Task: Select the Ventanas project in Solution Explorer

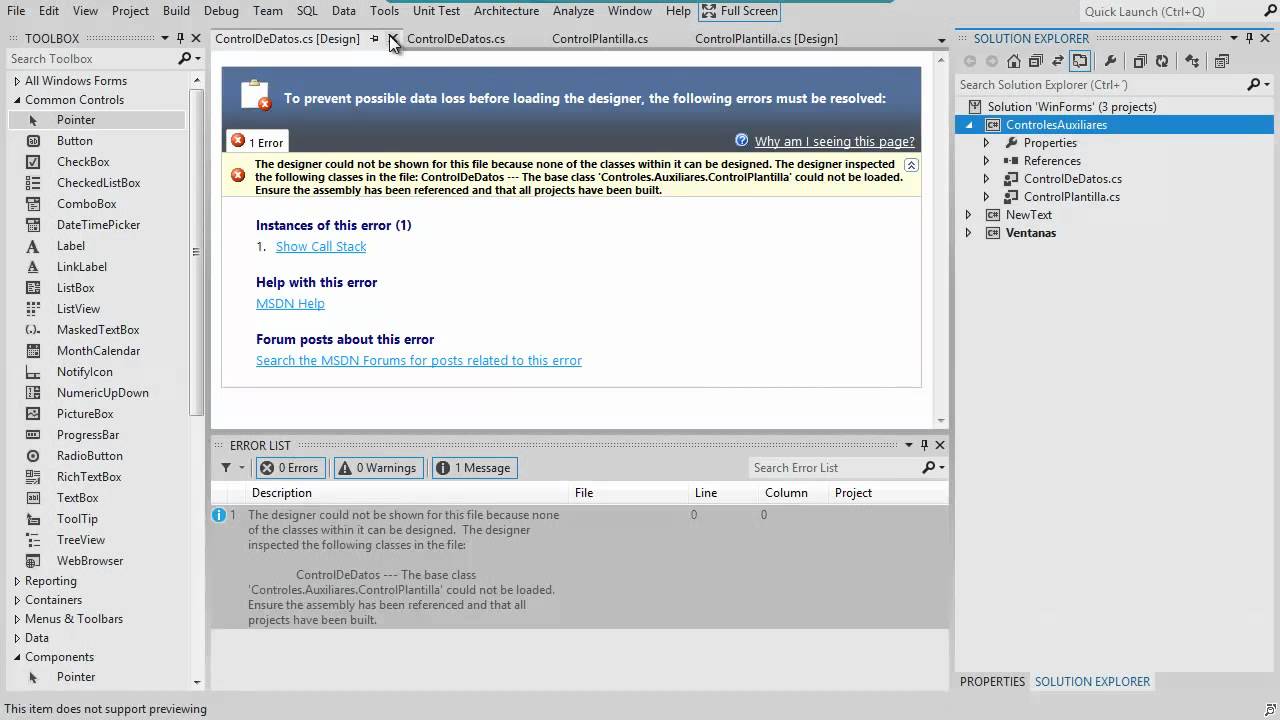Action: point(1031,233)
